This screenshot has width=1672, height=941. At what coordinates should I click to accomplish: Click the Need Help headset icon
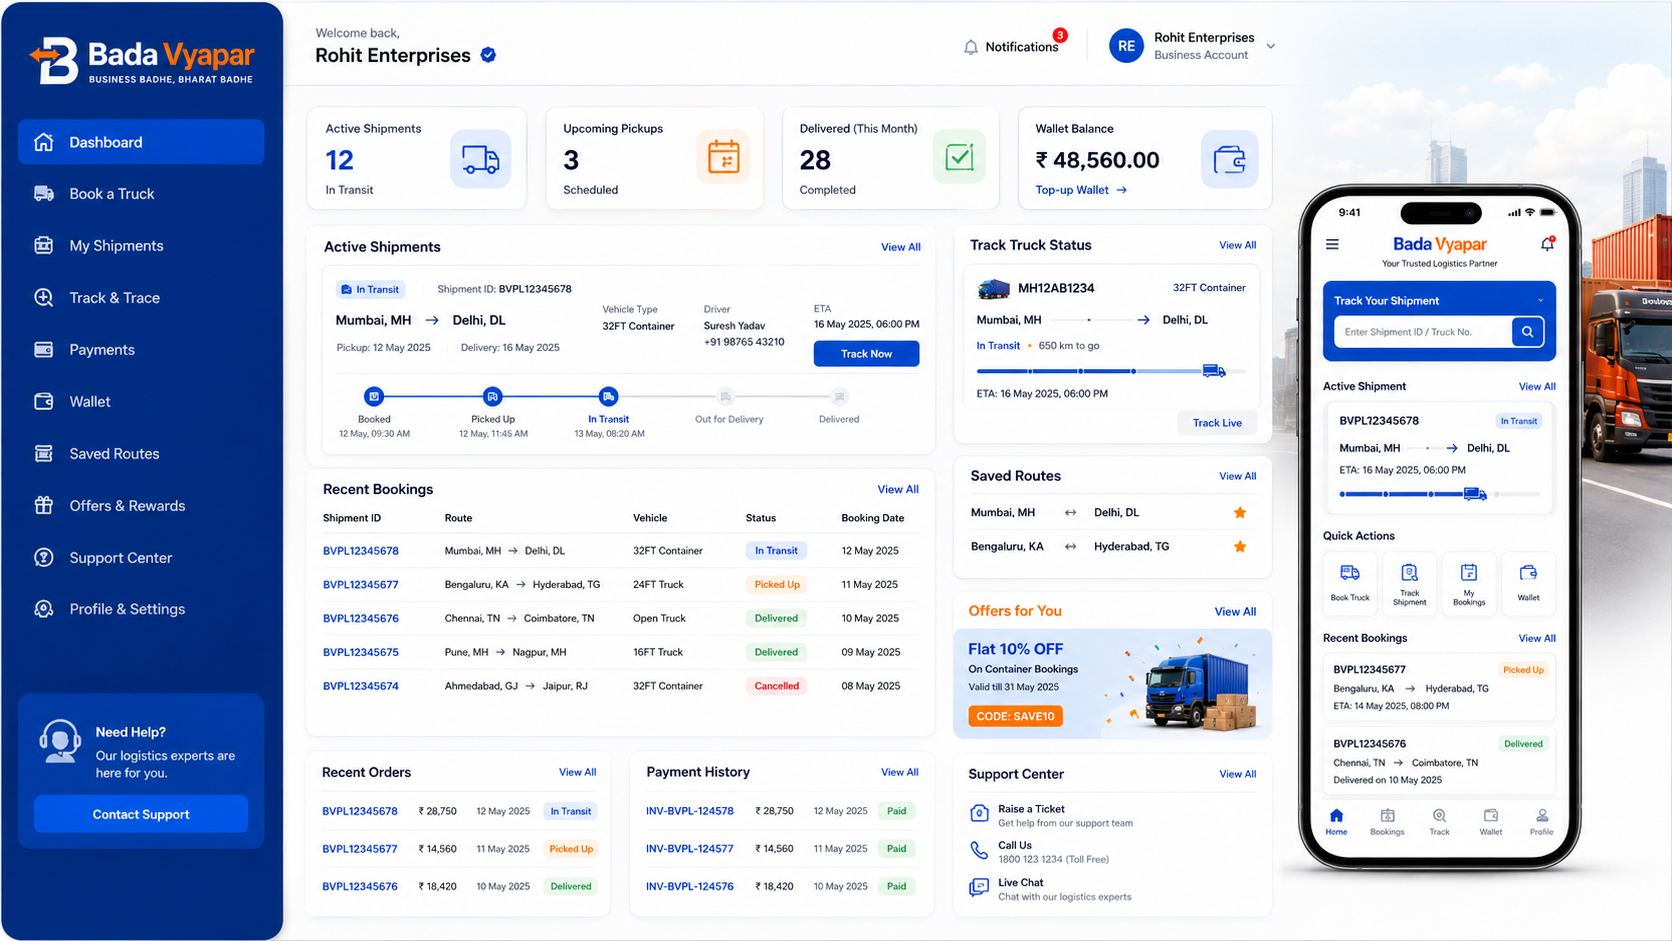tap(59, 742)
